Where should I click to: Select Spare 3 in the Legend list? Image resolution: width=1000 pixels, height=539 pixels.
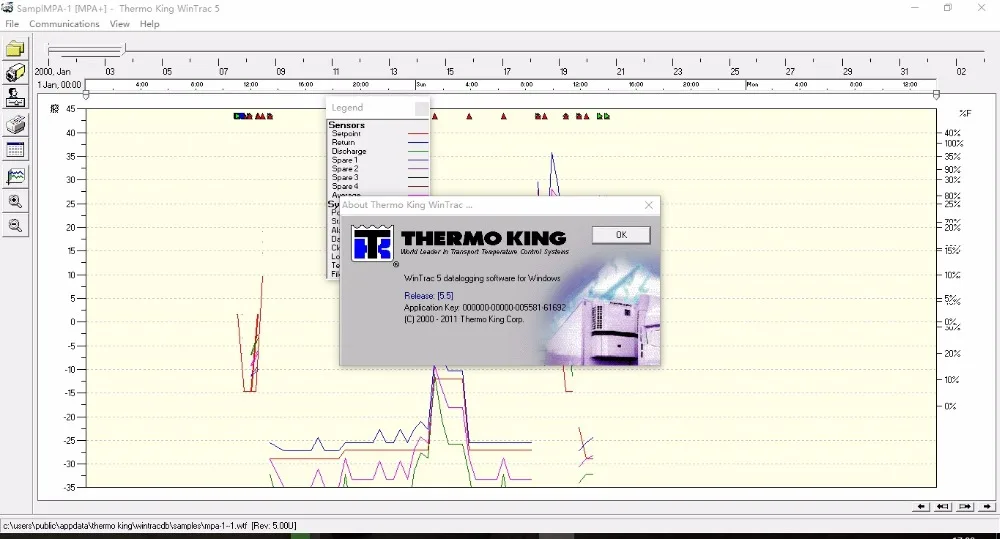345,177
